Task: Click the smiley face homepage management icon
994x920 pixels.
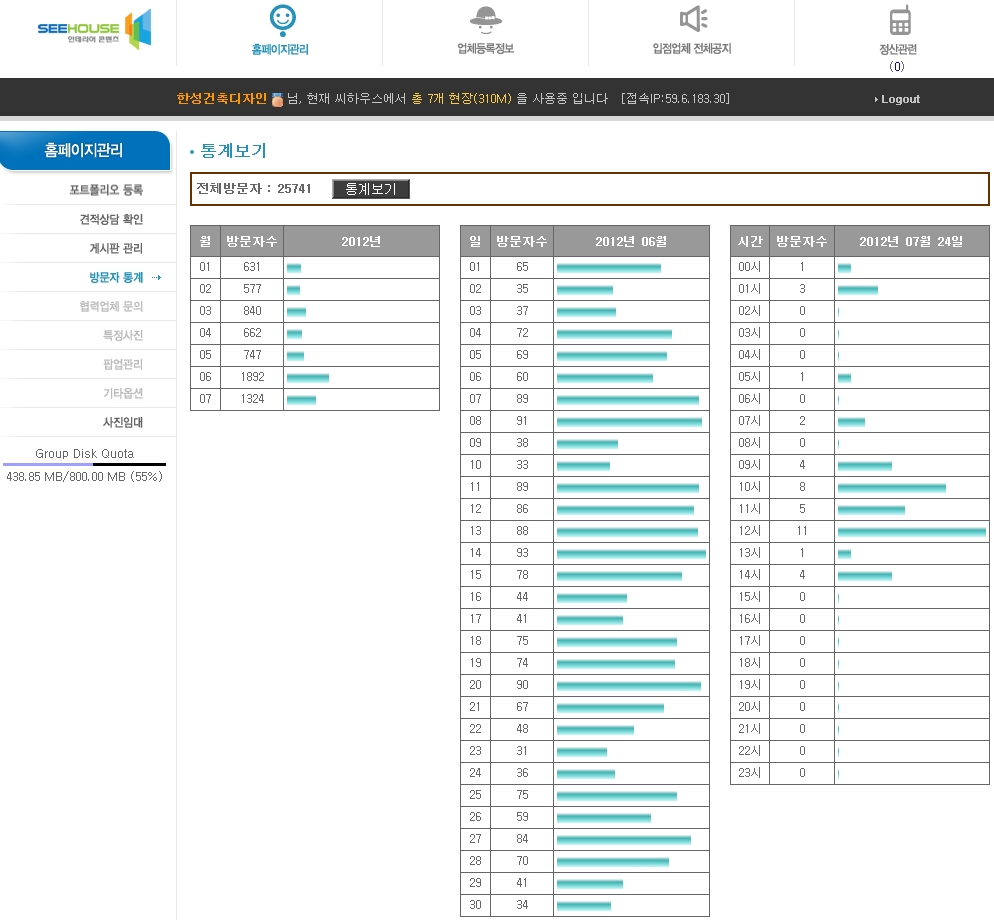Action: pos(283,19)
